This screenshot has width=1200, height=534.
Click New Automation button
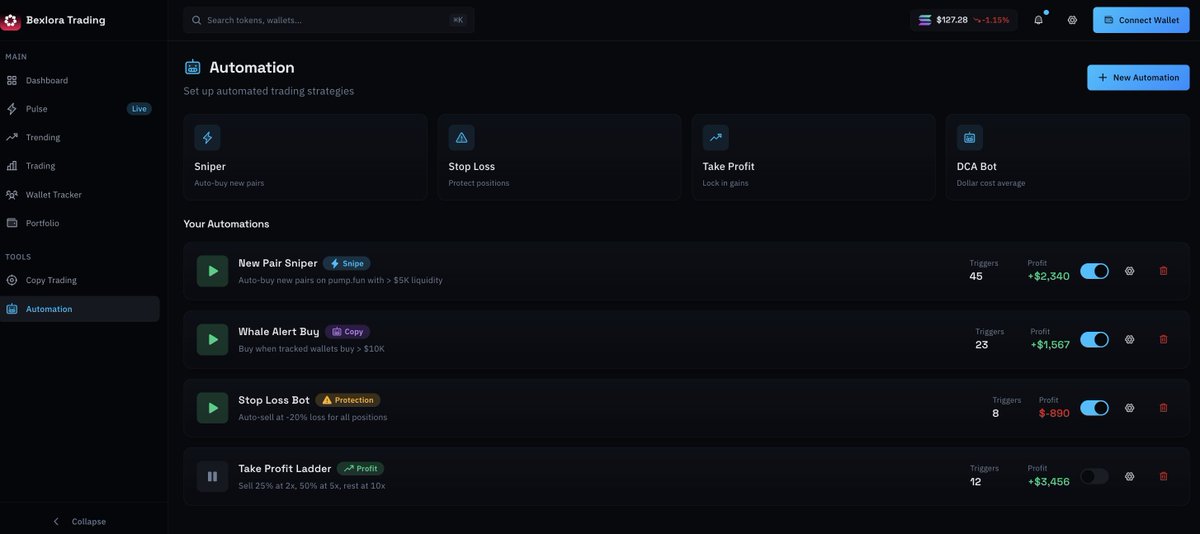pyautogui.click(x=1138, y=77)
